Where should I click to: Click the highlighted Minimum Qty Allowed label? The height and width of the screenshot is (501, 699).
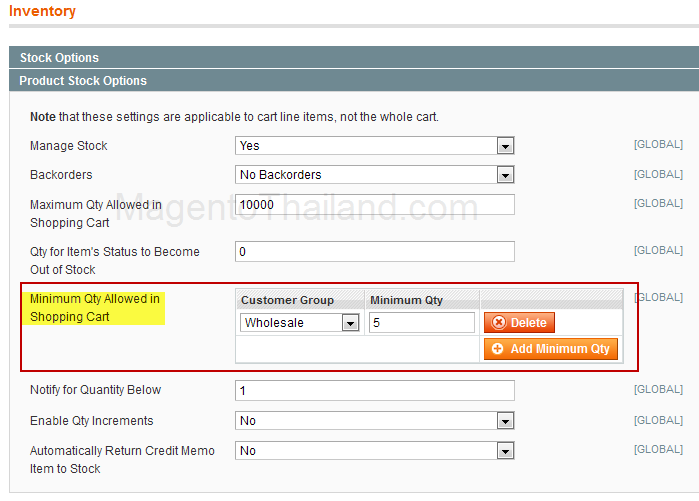(95, 308)
